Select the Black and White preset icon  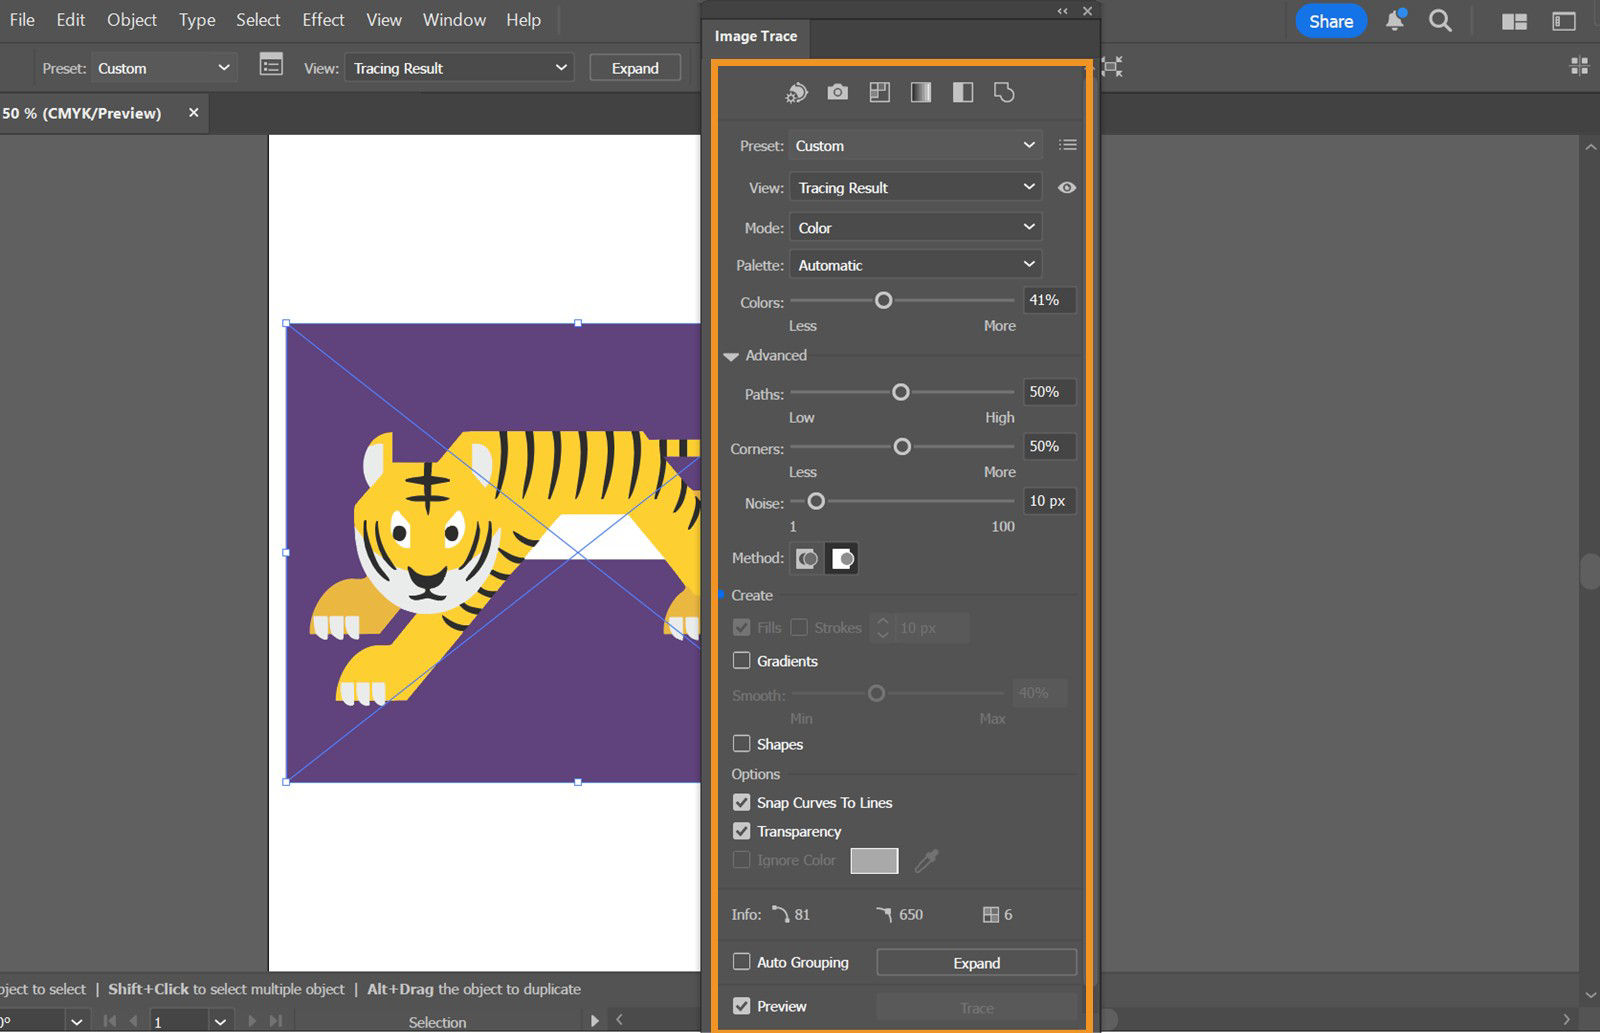click(963, 92)
